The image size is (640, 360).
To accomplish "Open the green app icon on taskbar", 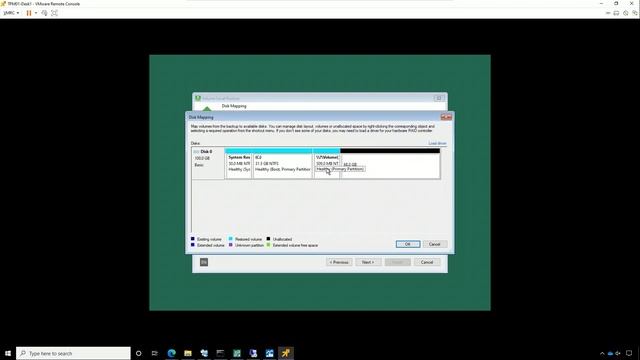I will 237,353.
